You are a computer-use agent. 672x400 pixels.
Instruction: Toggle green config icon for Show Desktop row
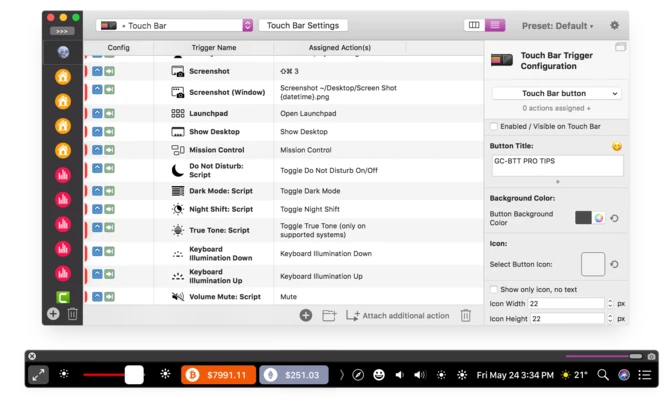click(x=109, y=131)
